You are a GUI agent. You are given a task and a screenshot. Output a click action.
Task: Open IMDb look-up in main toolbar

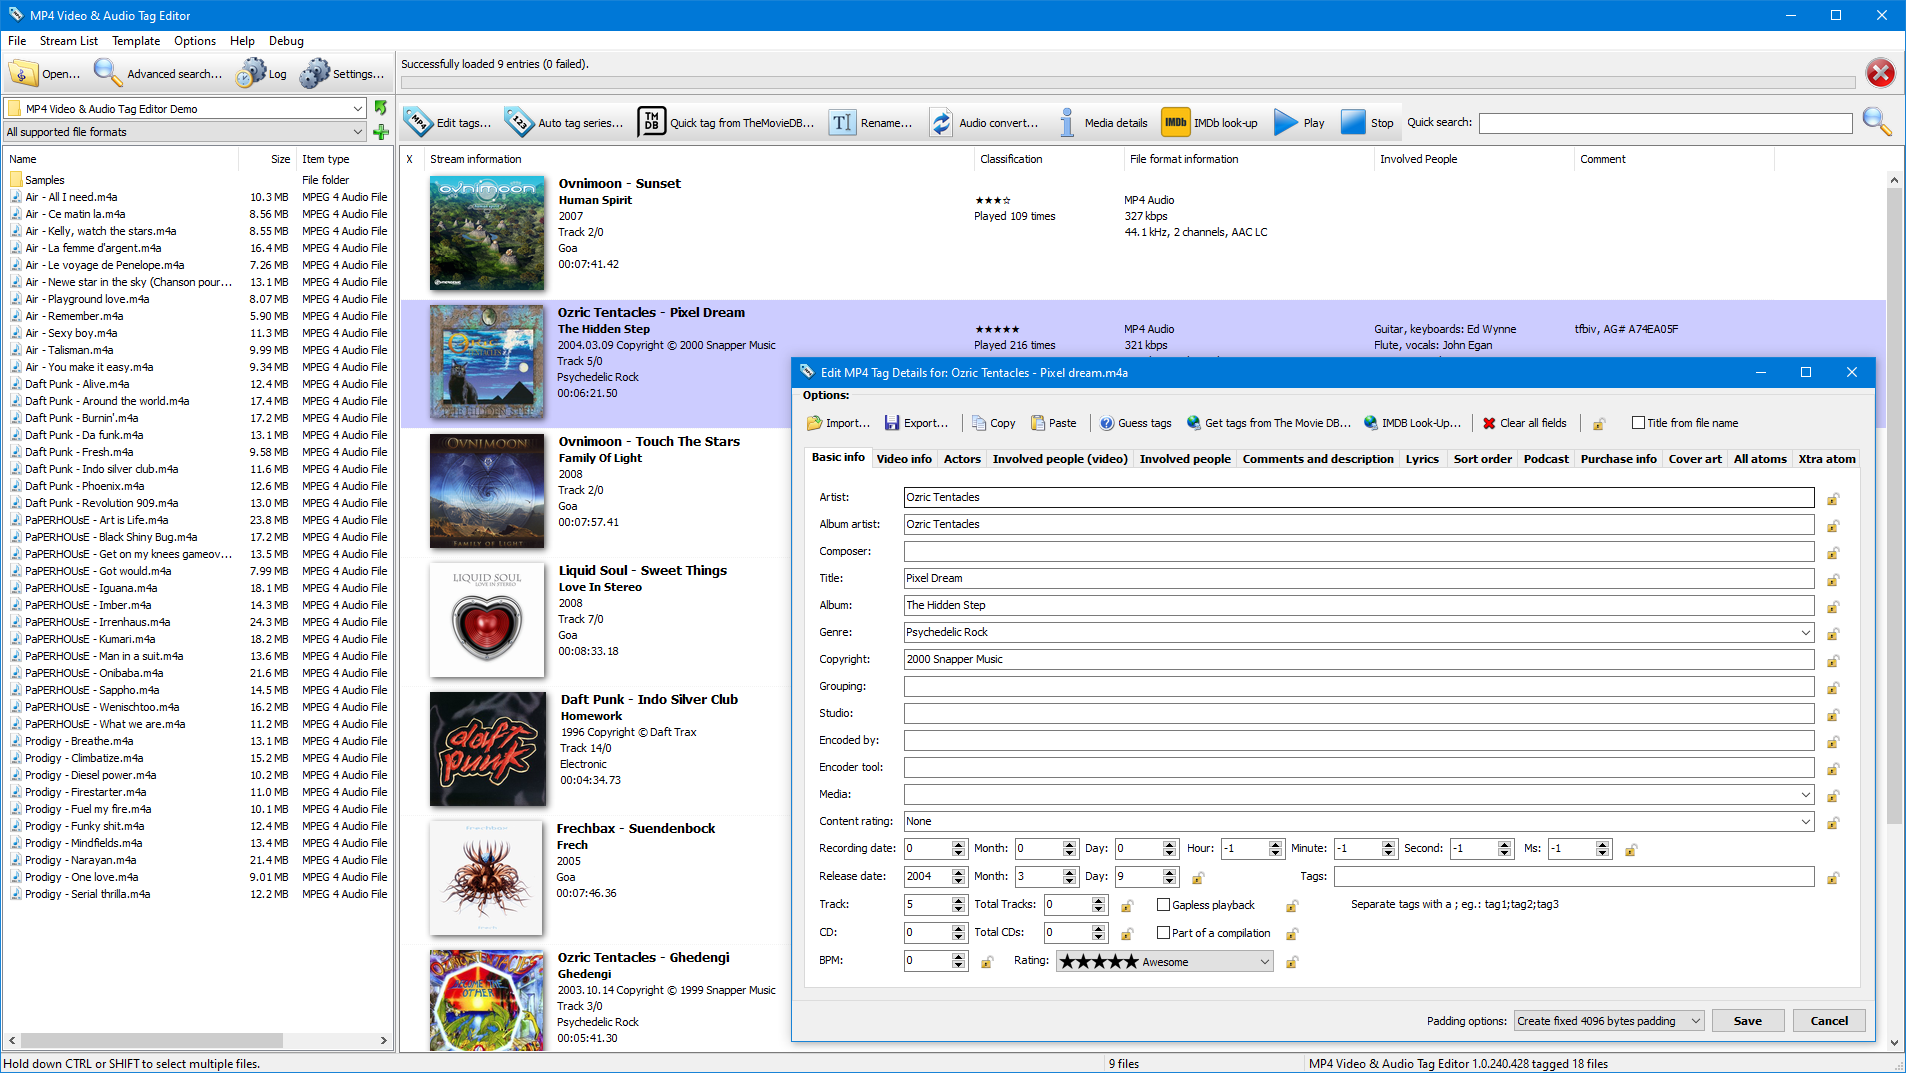tap(1210, 123)
